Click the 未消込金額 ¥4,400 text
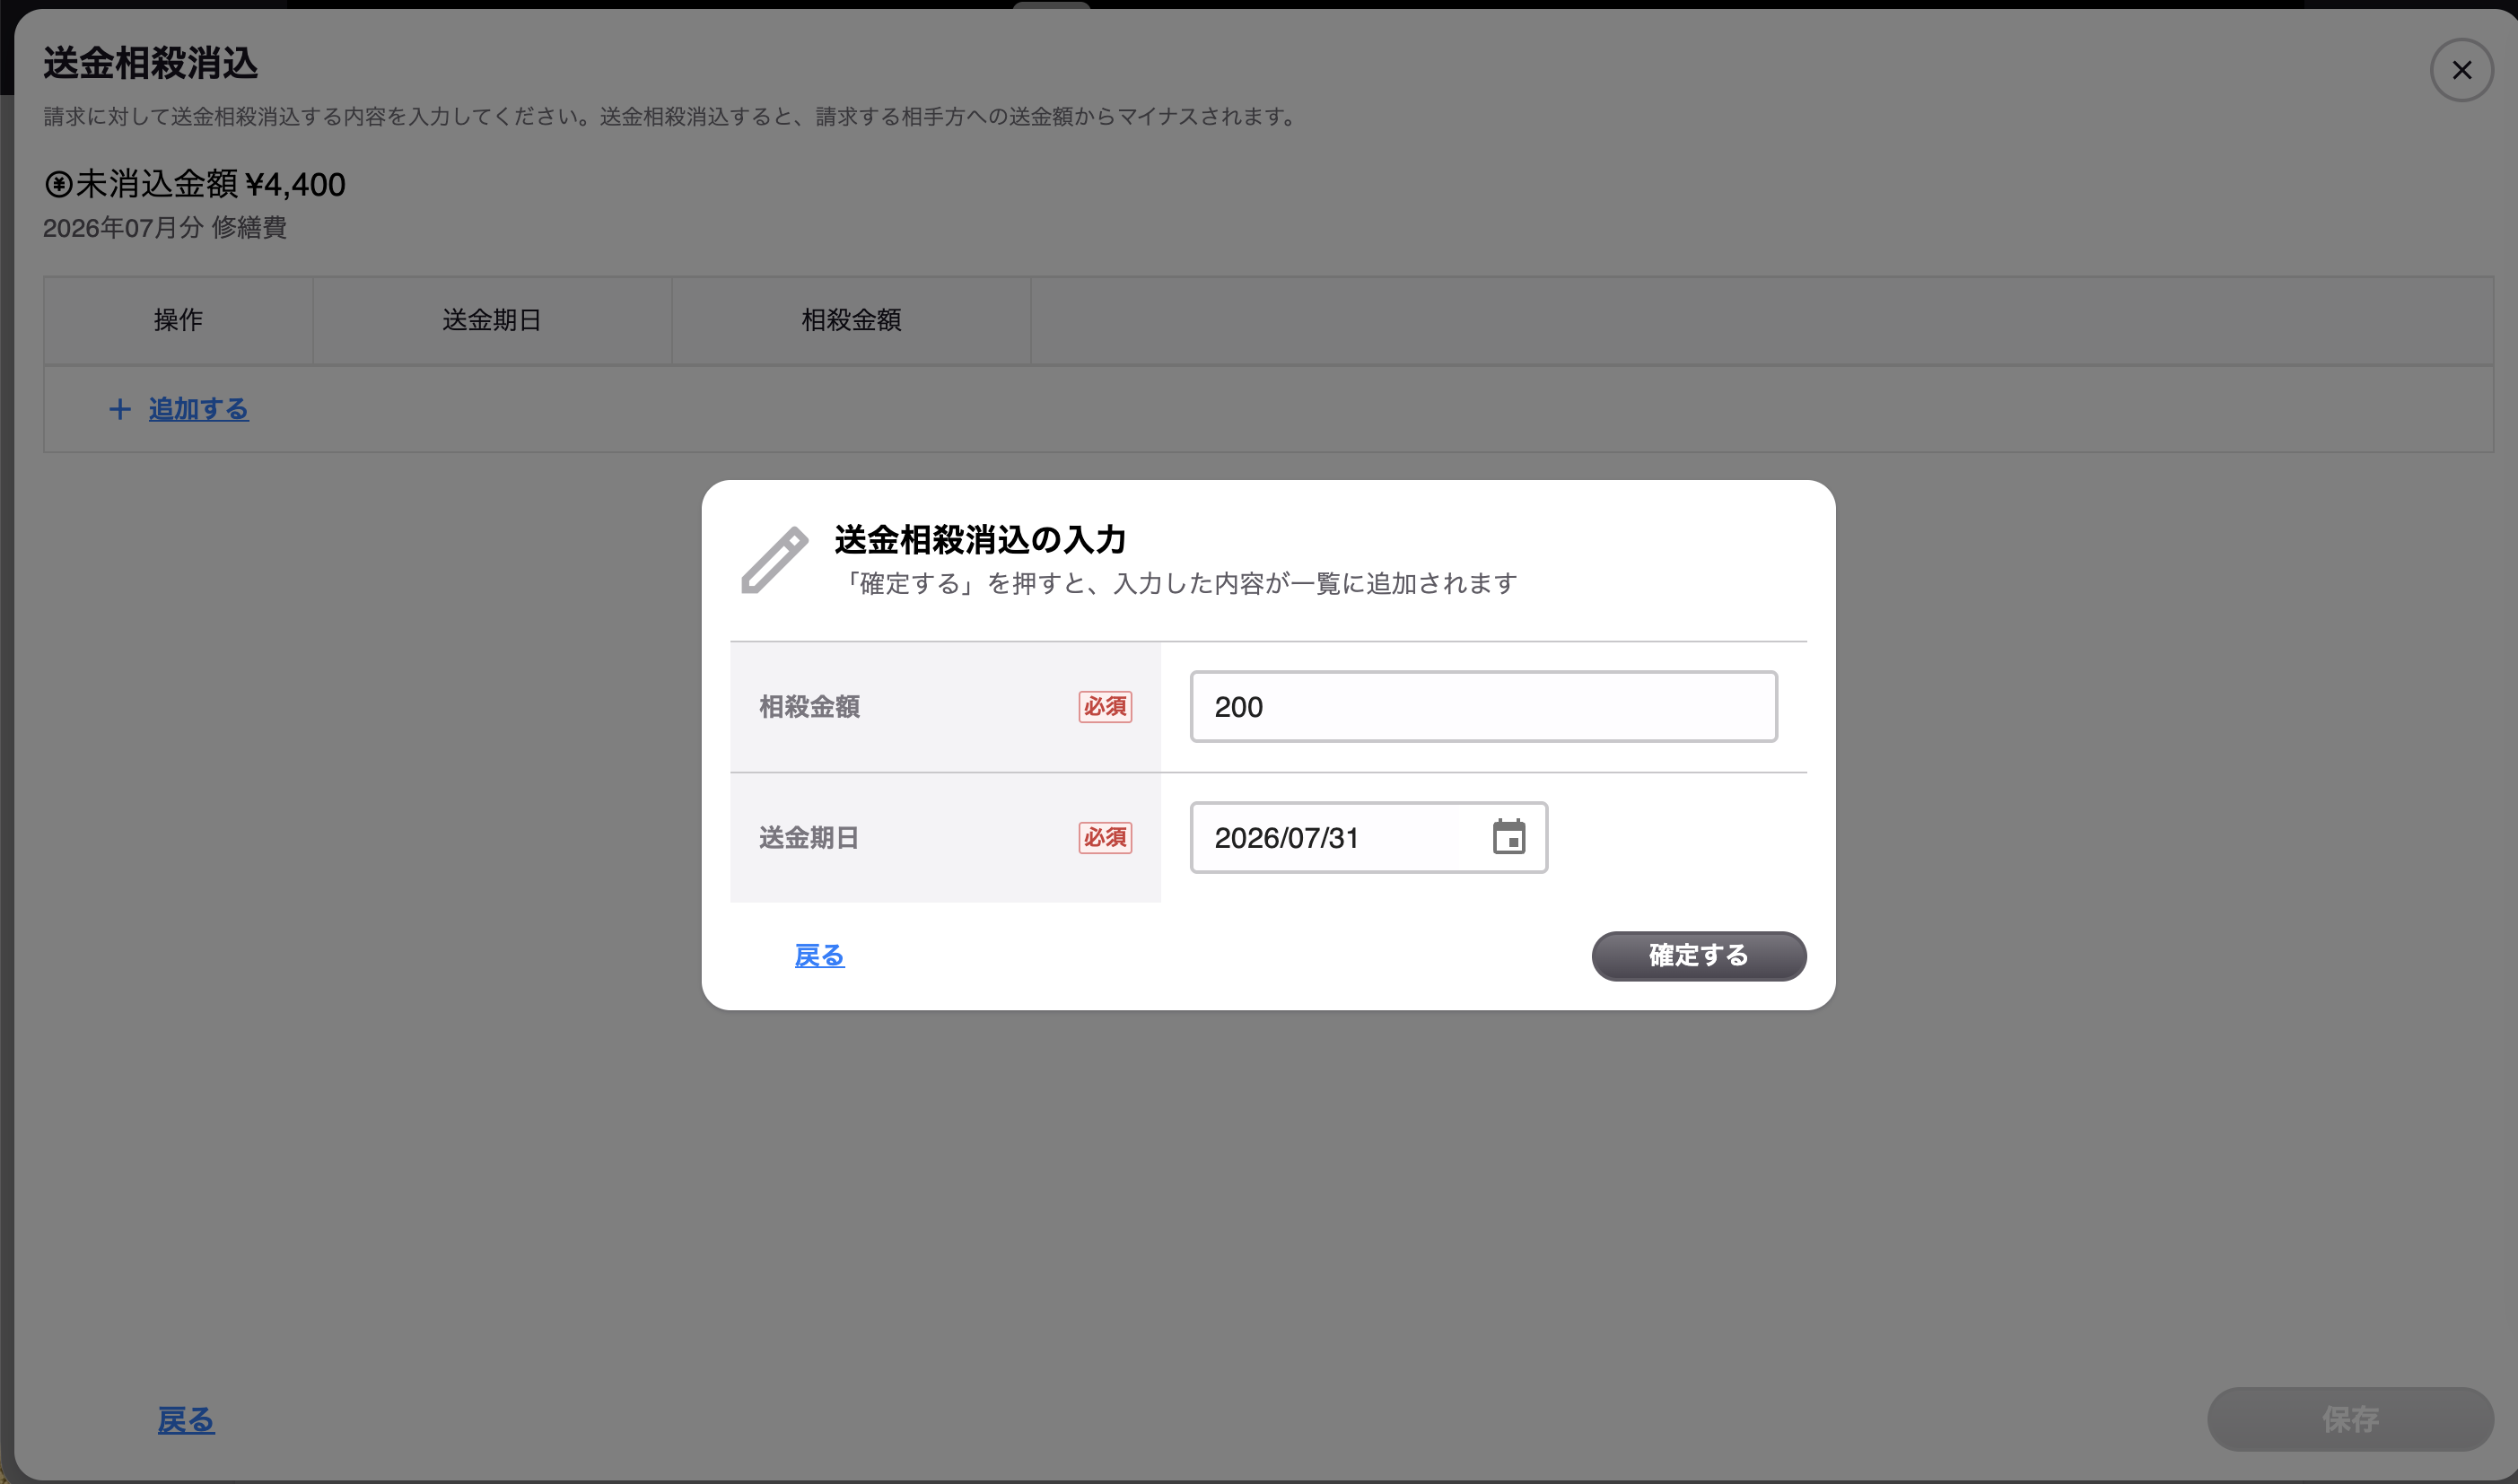 point(210,184)
